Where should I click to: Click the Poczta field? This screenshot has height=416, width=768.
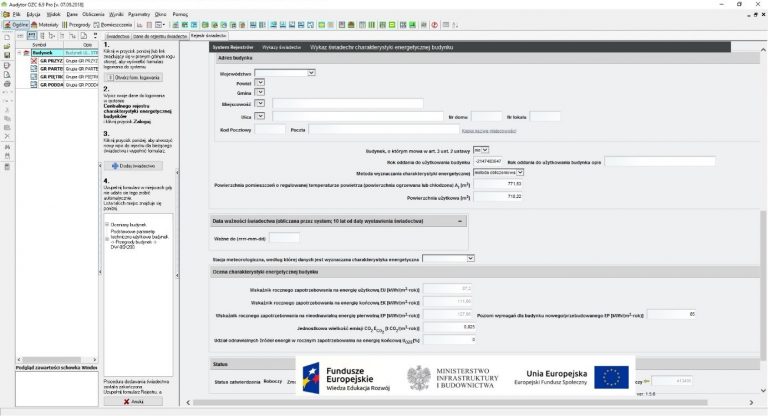click(x=384, y=130)
